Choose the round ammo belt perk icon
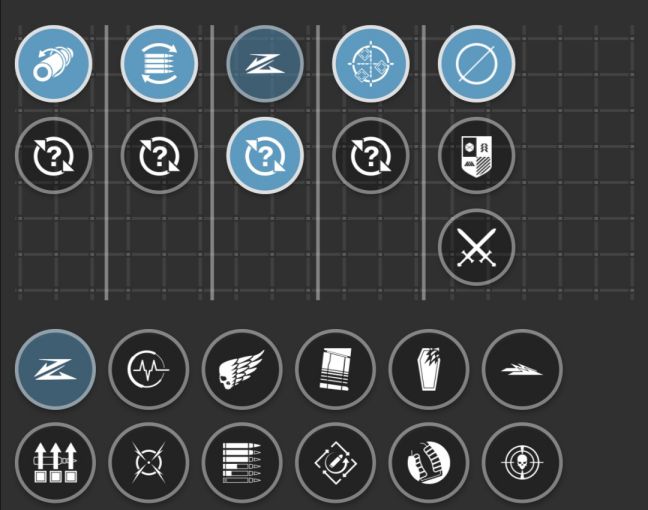 pos(429,462)
